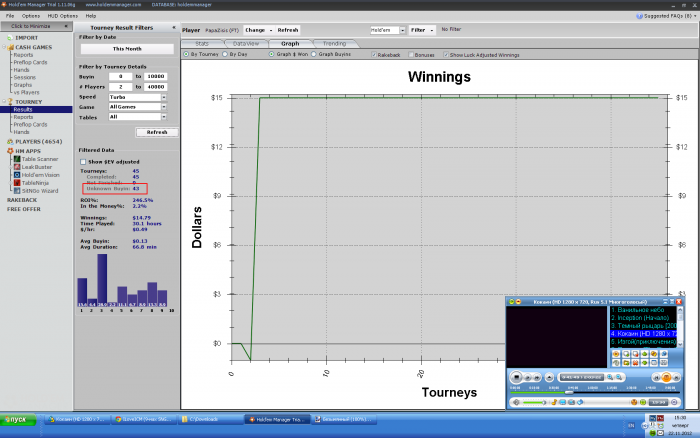Open the Tables dropdown showing All
The image size is (700, 438).
[164, 117]
